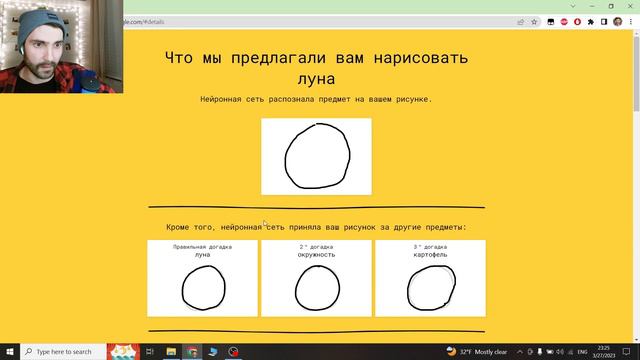Open the network tray icon
This screenshot has width=640, height=360.
pyautogui.click(x=570, y=352)
